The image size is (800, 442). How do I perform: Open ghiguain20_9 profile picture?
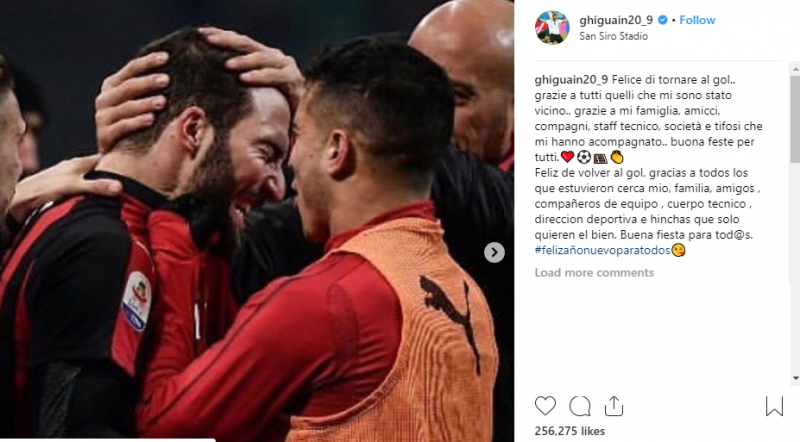click(552, 28)
